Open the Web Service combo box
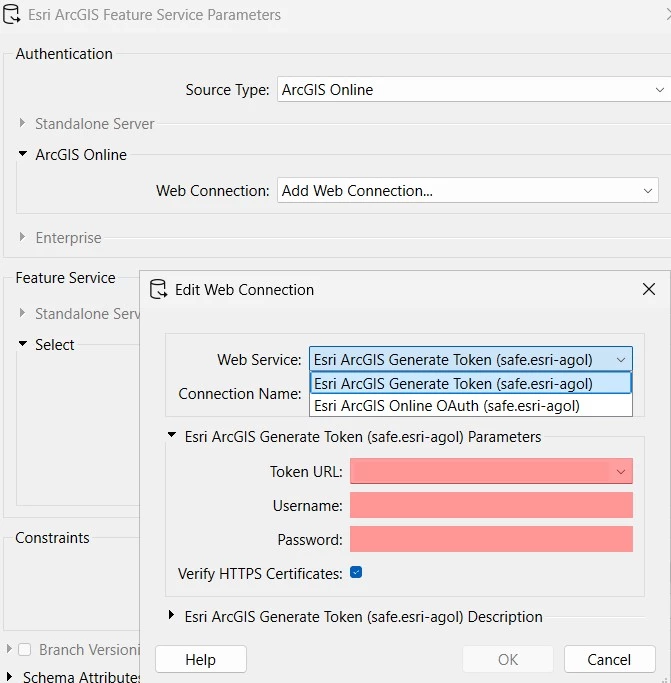Viewport: 671px width, 683px height. pos(471,359)
